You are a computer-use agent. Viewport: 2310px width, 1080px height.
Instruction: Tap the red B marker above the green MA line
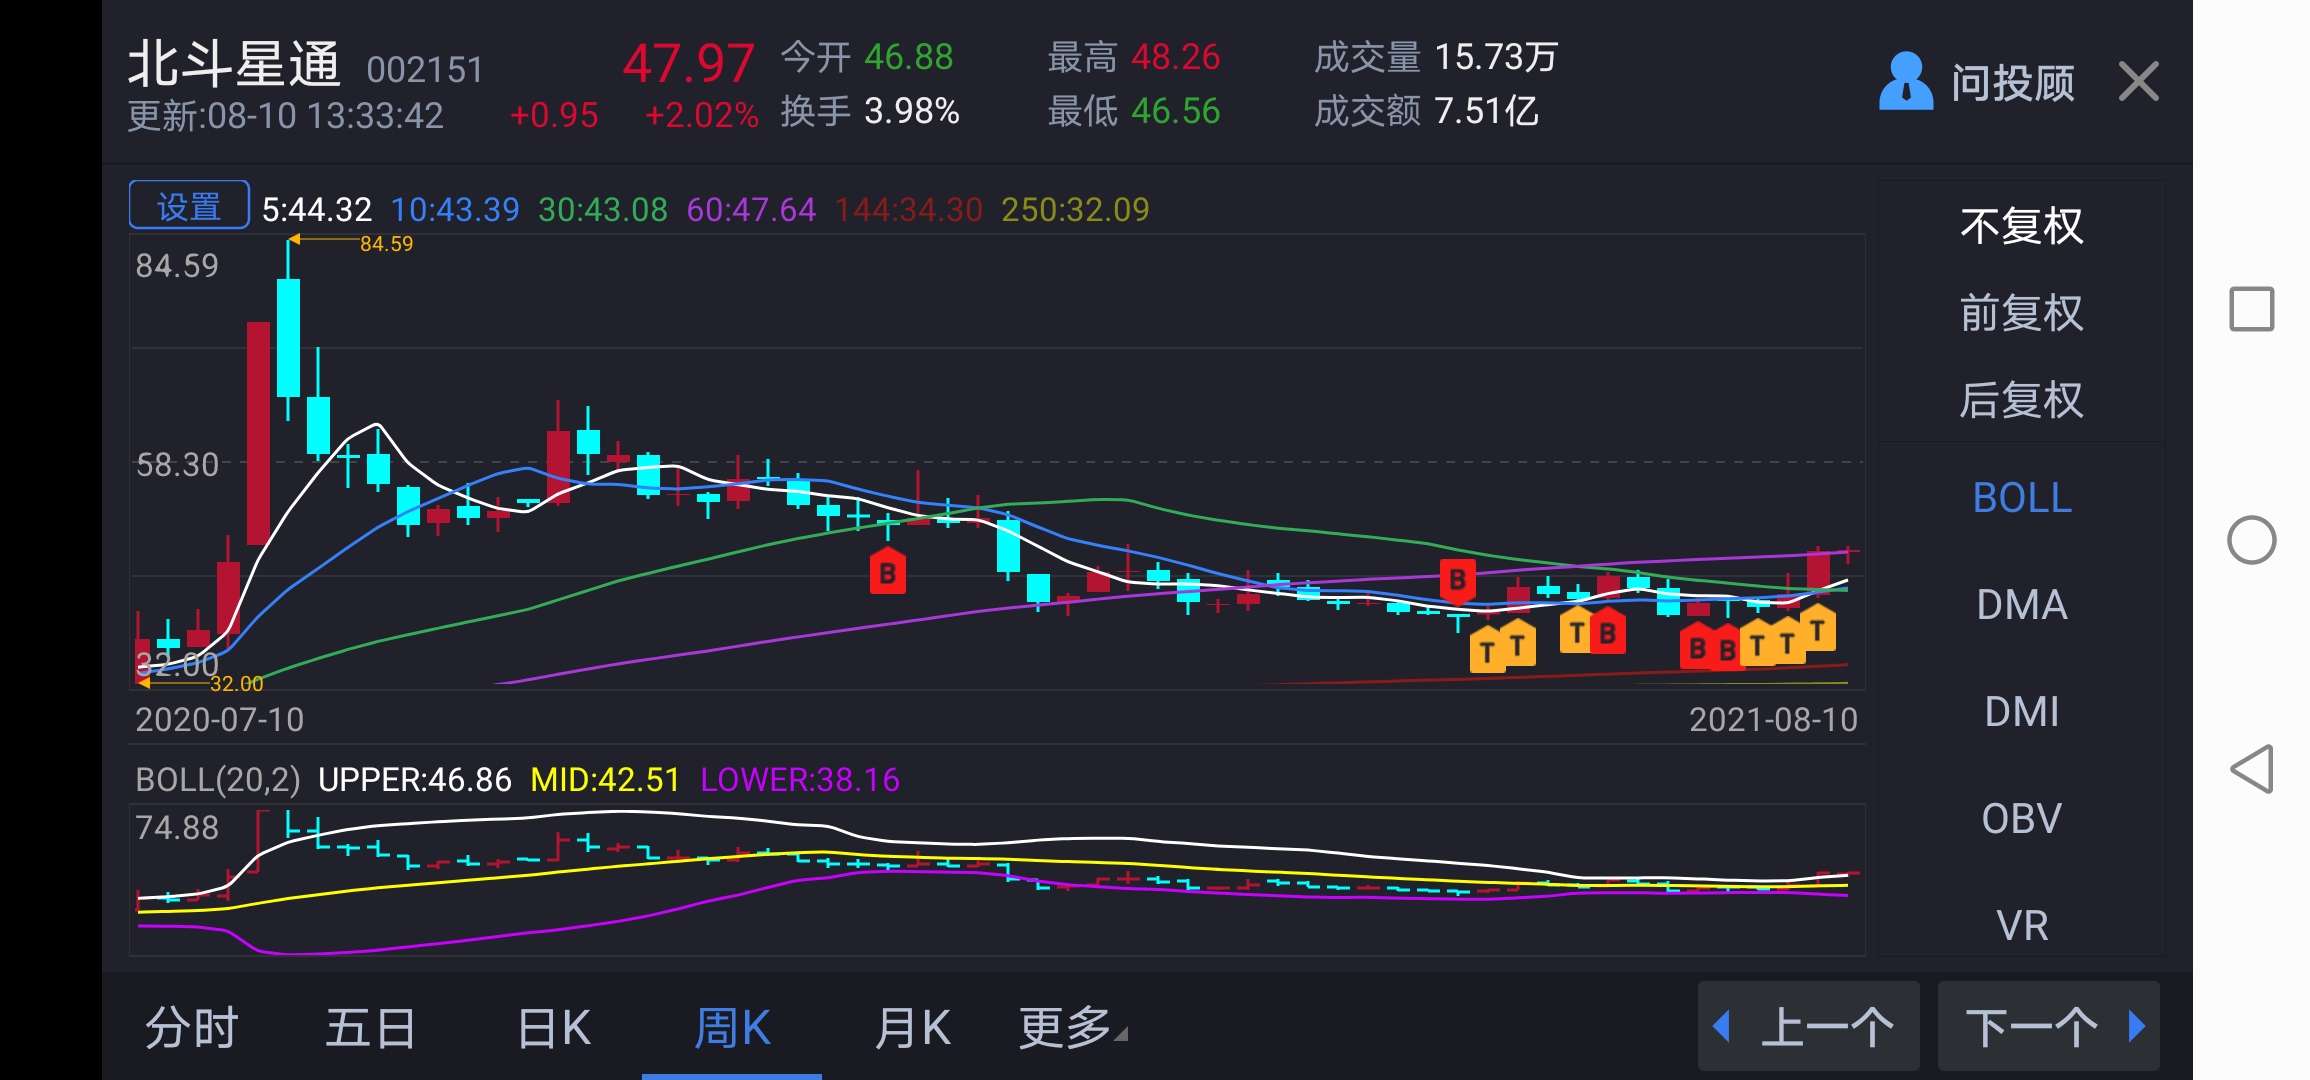pyautogui.click(x=1457, y=581)
